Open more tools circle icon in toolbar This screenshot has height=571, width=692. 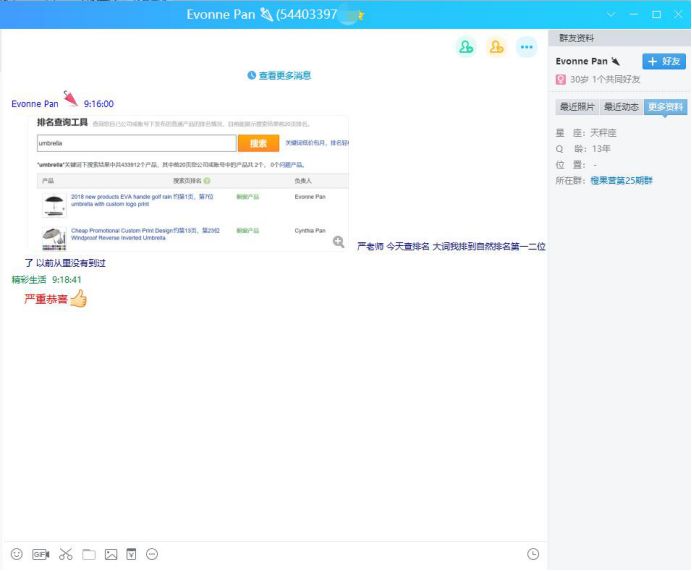click(x=152, y=554)
